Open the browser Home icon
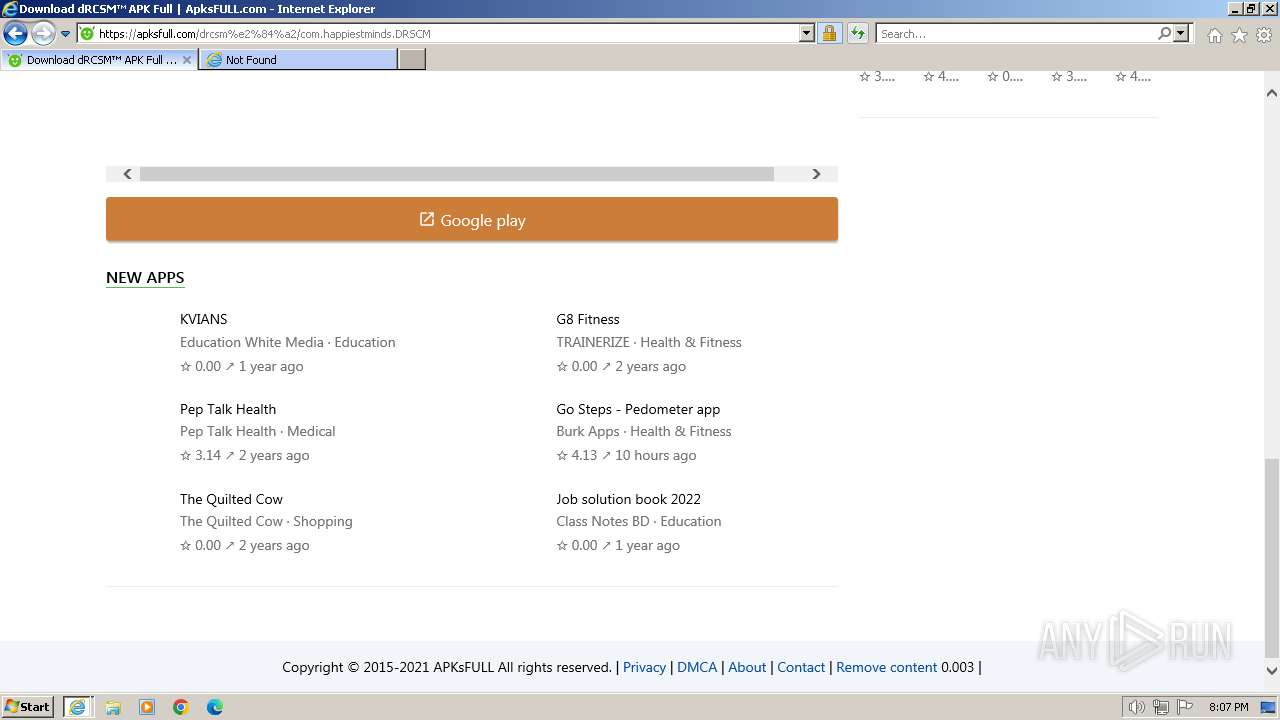The height and width of the screenshot is (720, 1280). click(1214, 35)
